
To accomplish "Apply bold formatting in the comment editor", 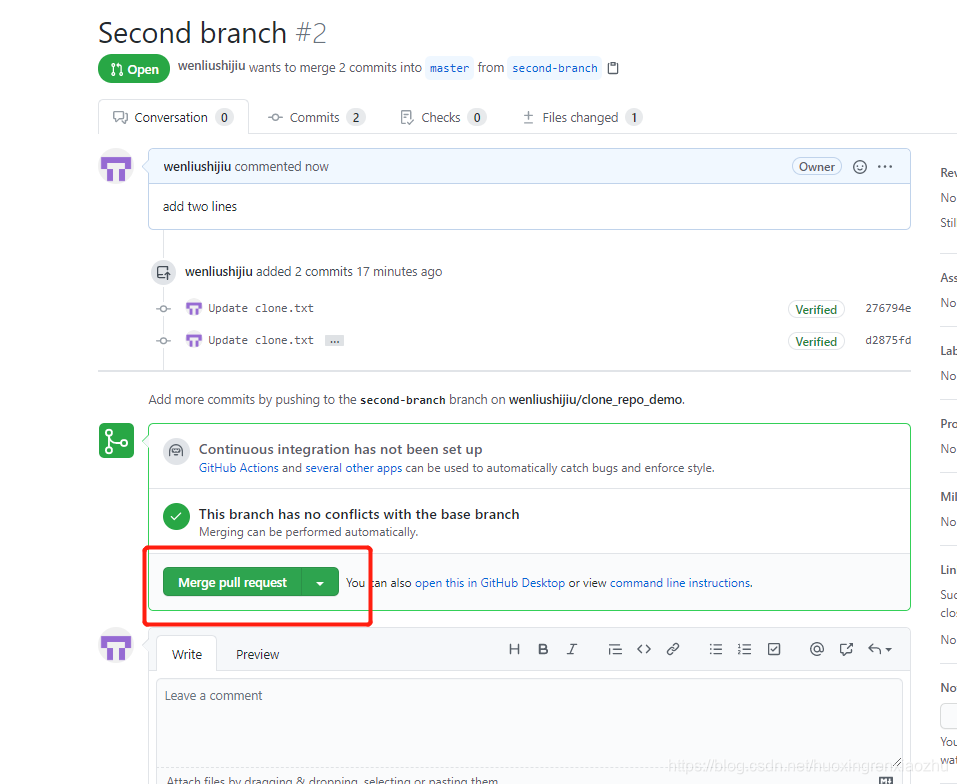I will click(543, 649).
